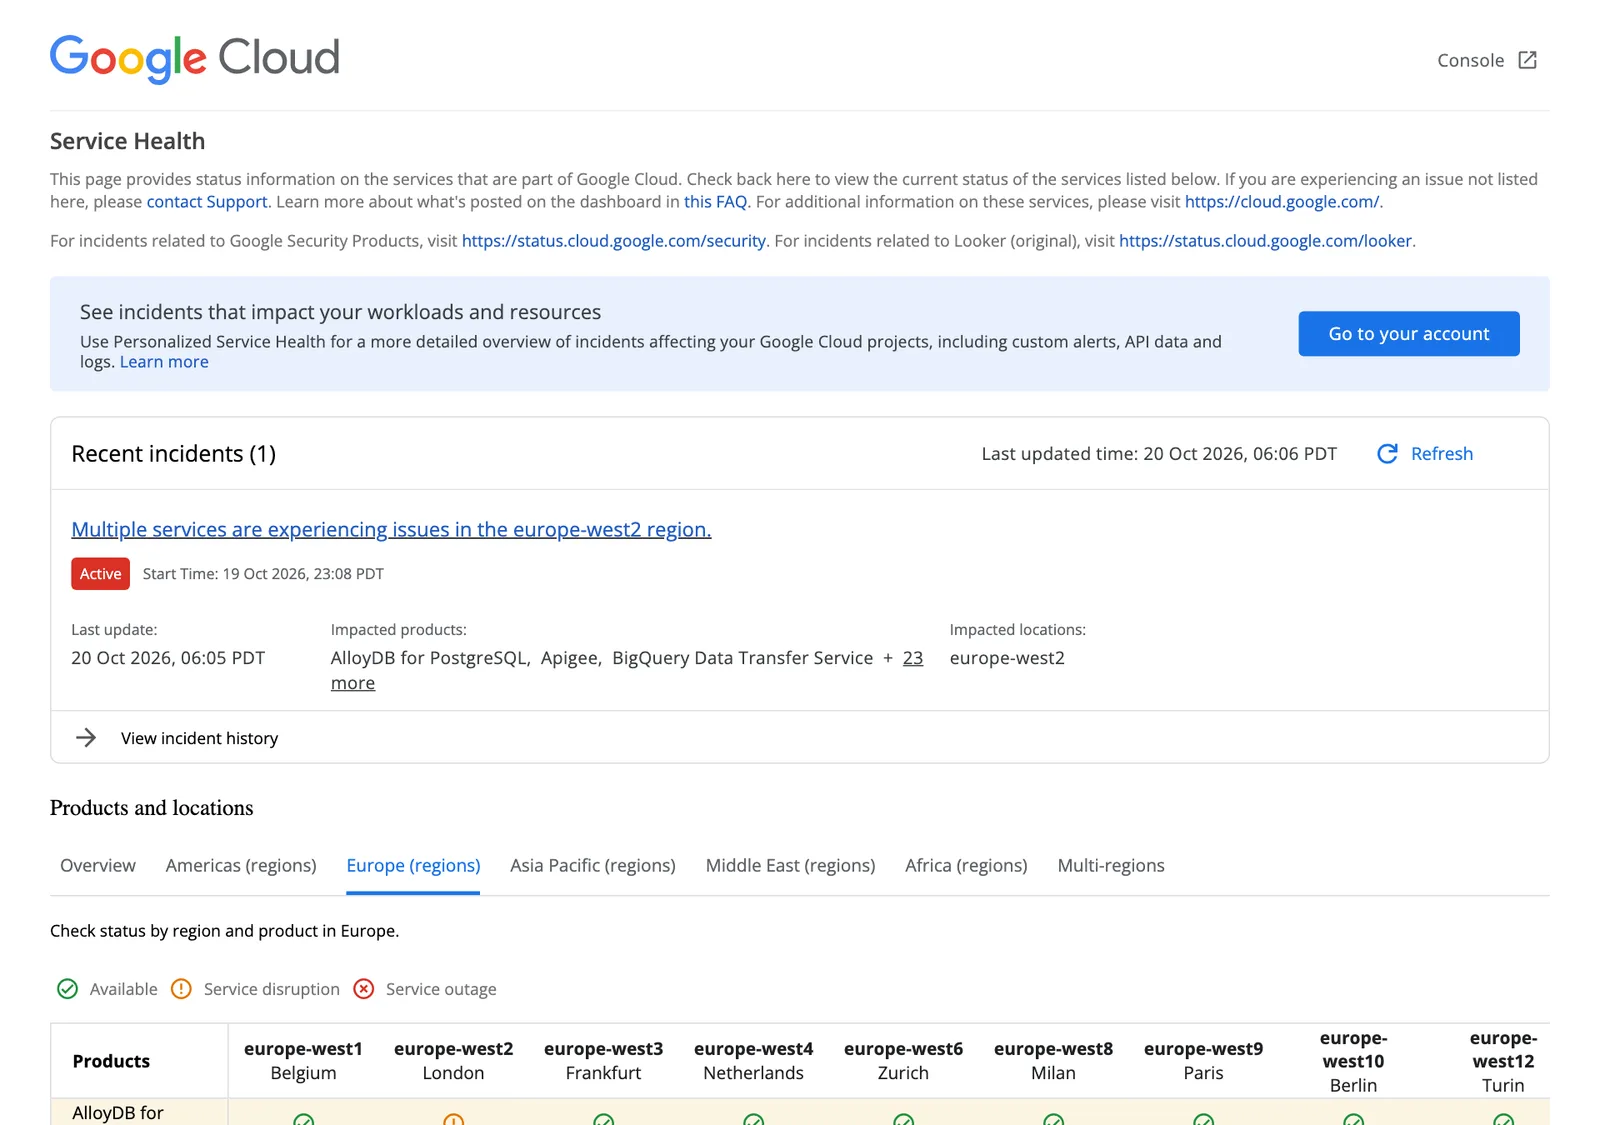
Task: Open the 'this FAQ' link
Action: point(715,202)
